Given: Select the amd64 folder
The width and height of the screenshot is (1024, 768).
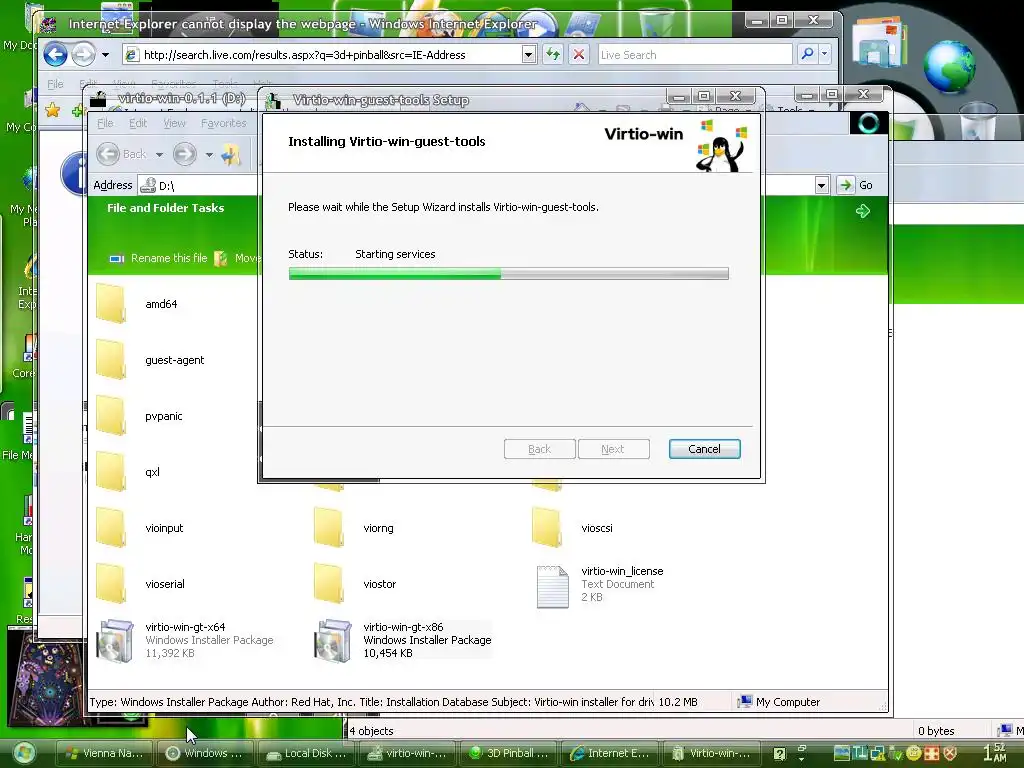Looking at the screenshot, I should click(x=136, y=304).
